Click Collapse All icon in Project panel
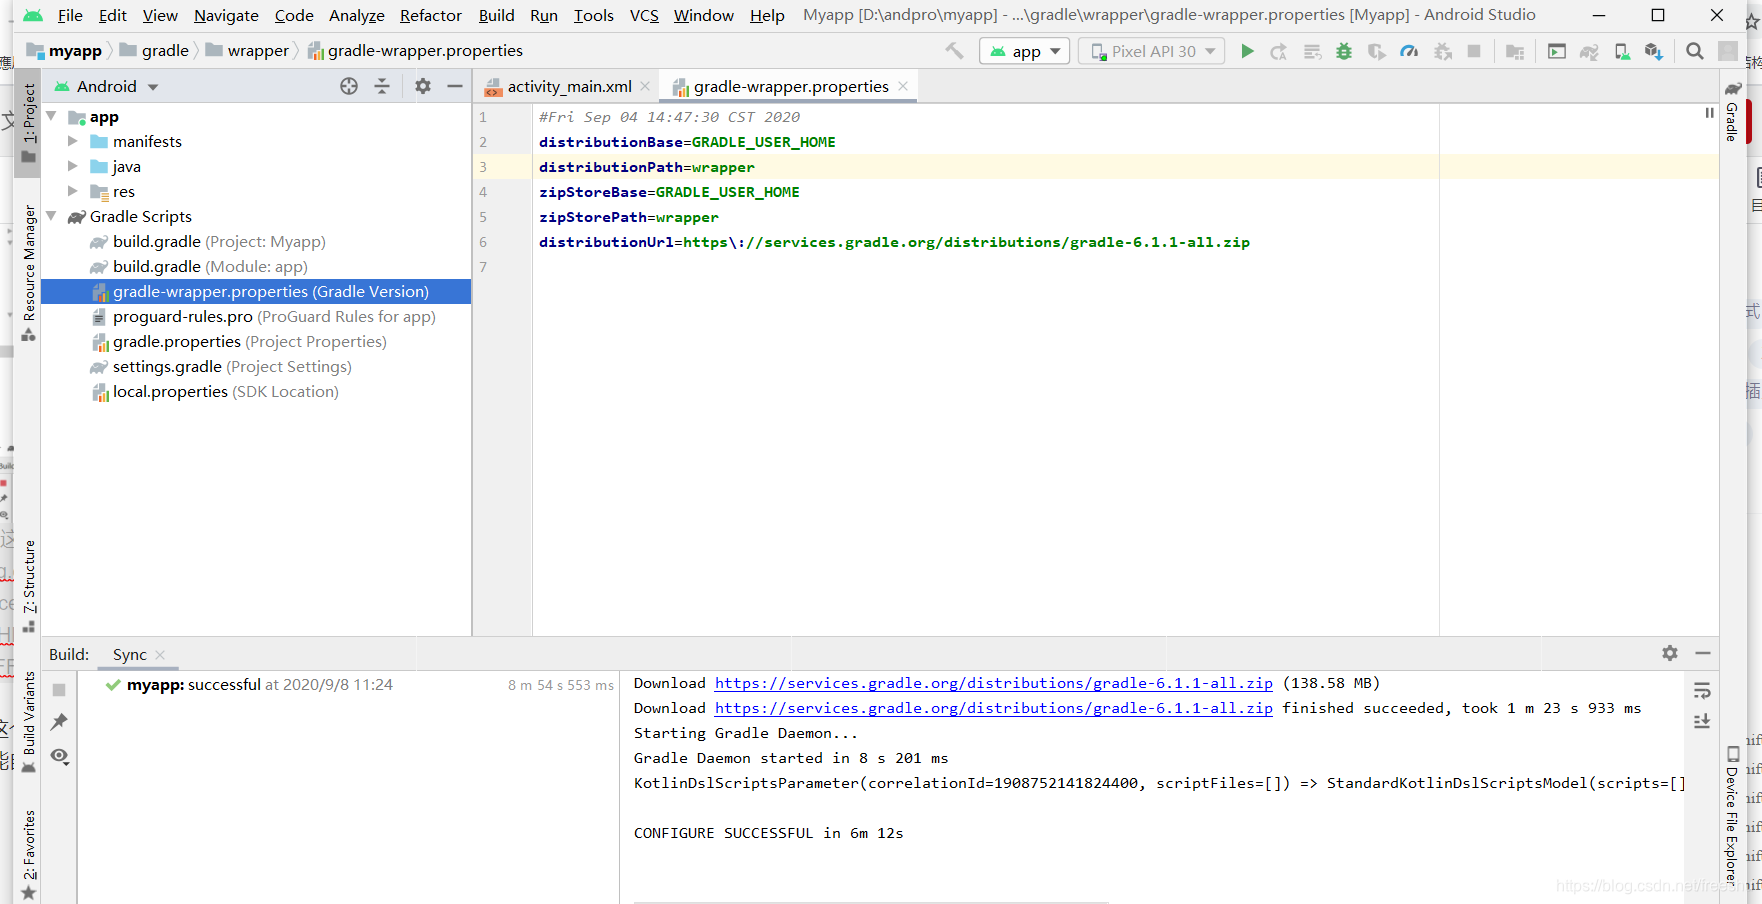This screenshot has height=904, width=1762. coord(382,87)
